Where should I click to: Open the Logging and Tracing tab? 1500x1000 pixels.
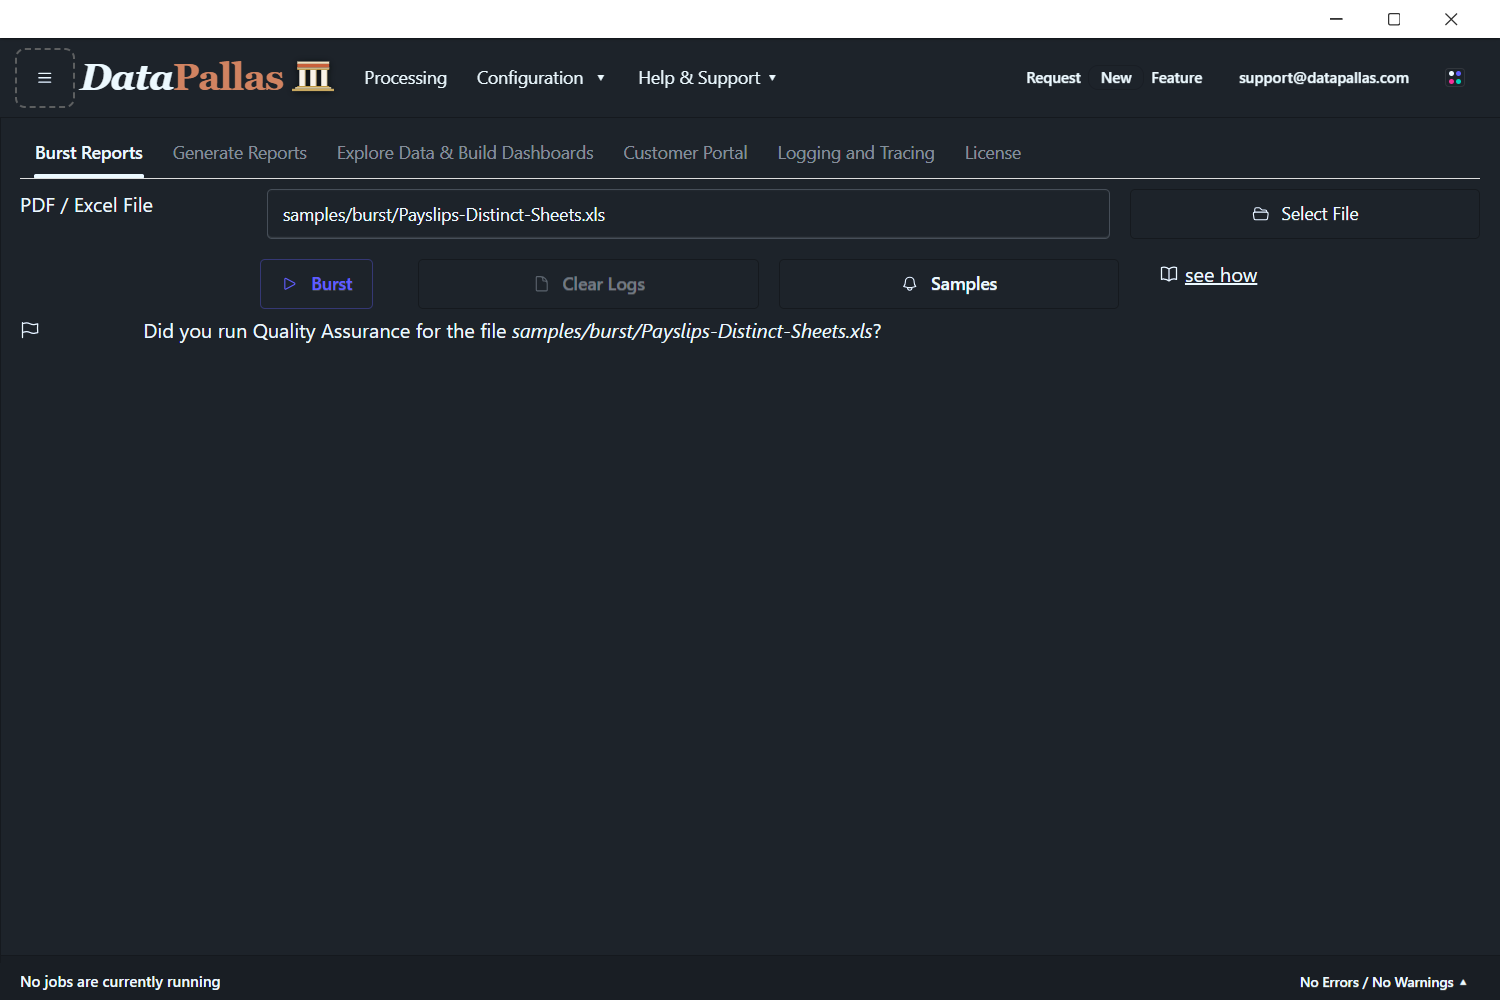[856, 153]
